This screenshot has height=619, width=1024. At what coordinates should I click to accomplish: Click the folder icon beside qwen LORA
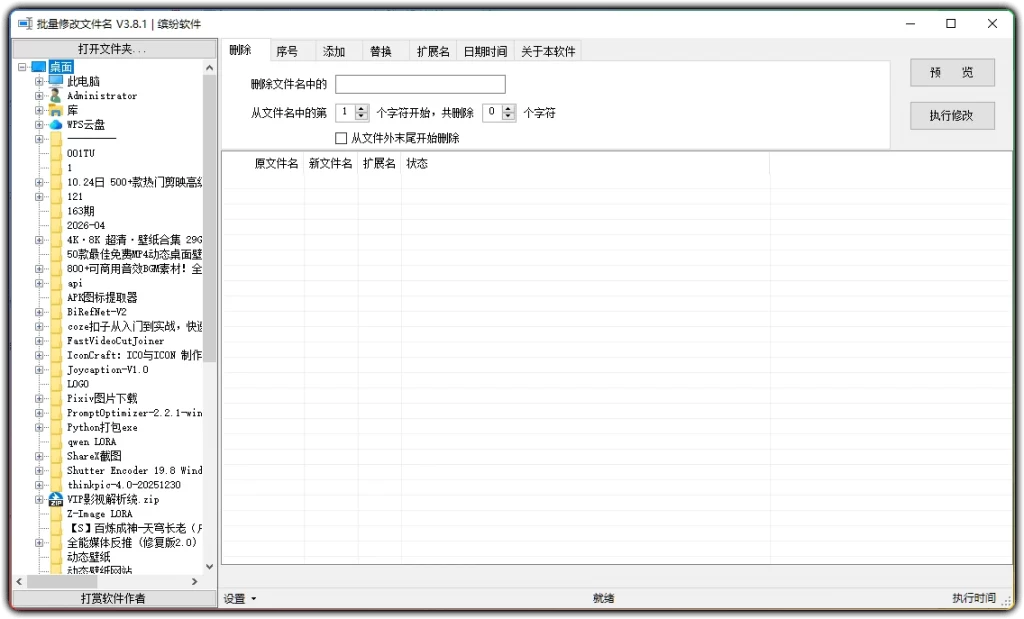[x=54, y=441]
